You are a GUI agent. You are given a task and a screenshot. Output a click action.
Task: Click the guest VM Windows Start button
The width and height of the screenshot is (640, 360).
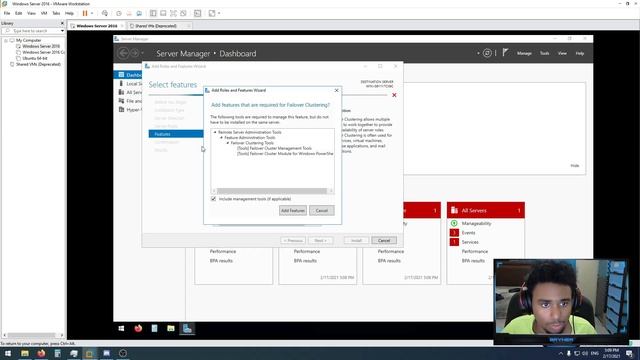[121, 329]
